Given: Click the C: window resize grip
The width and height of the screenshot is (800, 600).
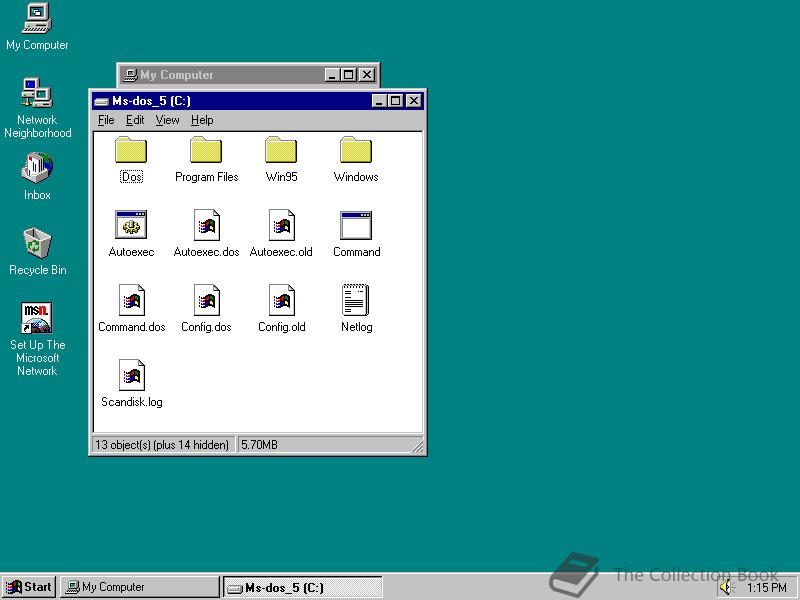Looking at the screenshot, I should click(417, 446).
